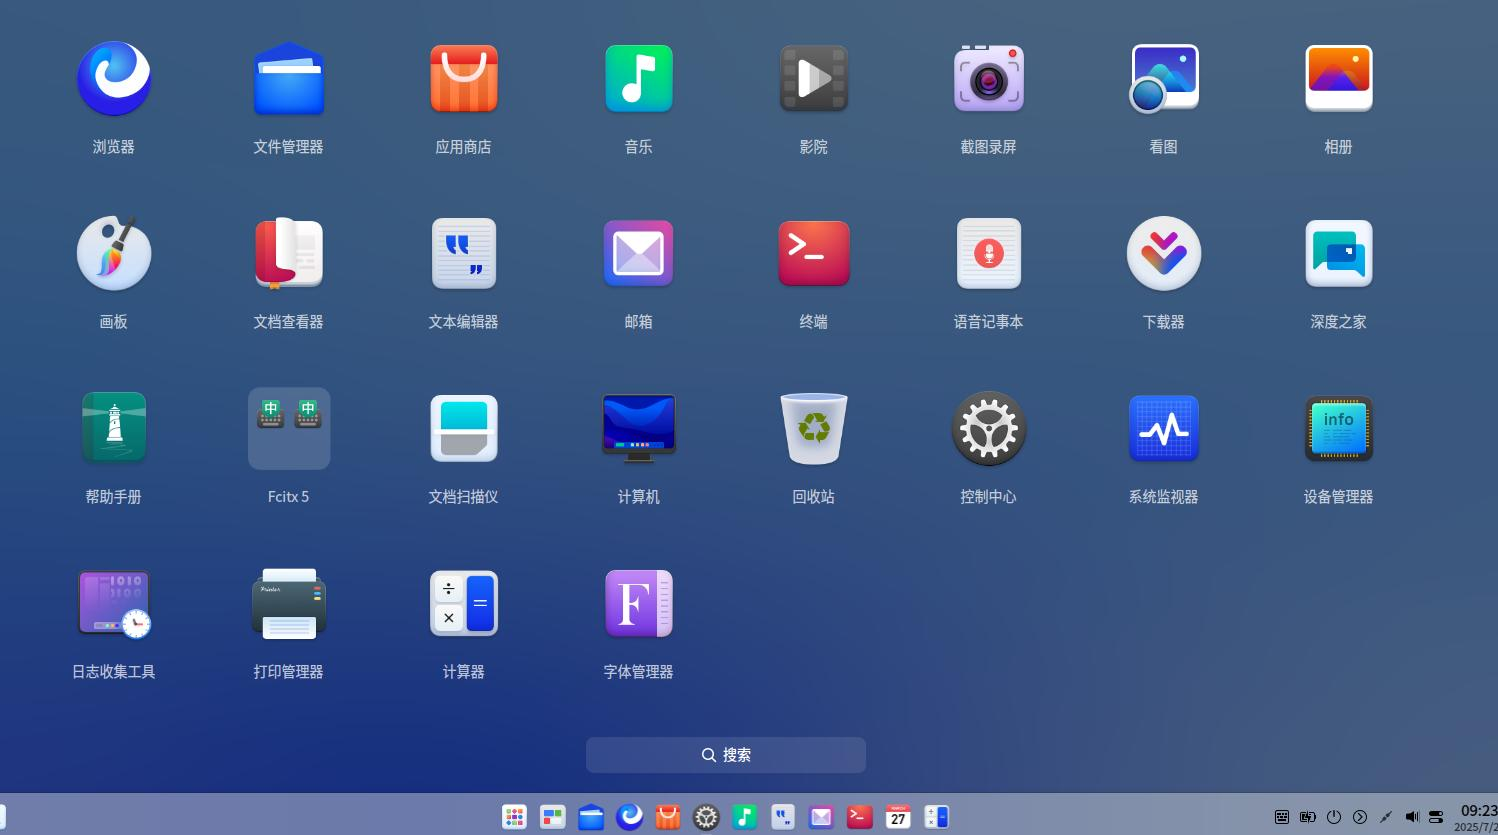
Task: Launch the 画板 drawing app
Action: pyautogui.click(x=114, y=253)
